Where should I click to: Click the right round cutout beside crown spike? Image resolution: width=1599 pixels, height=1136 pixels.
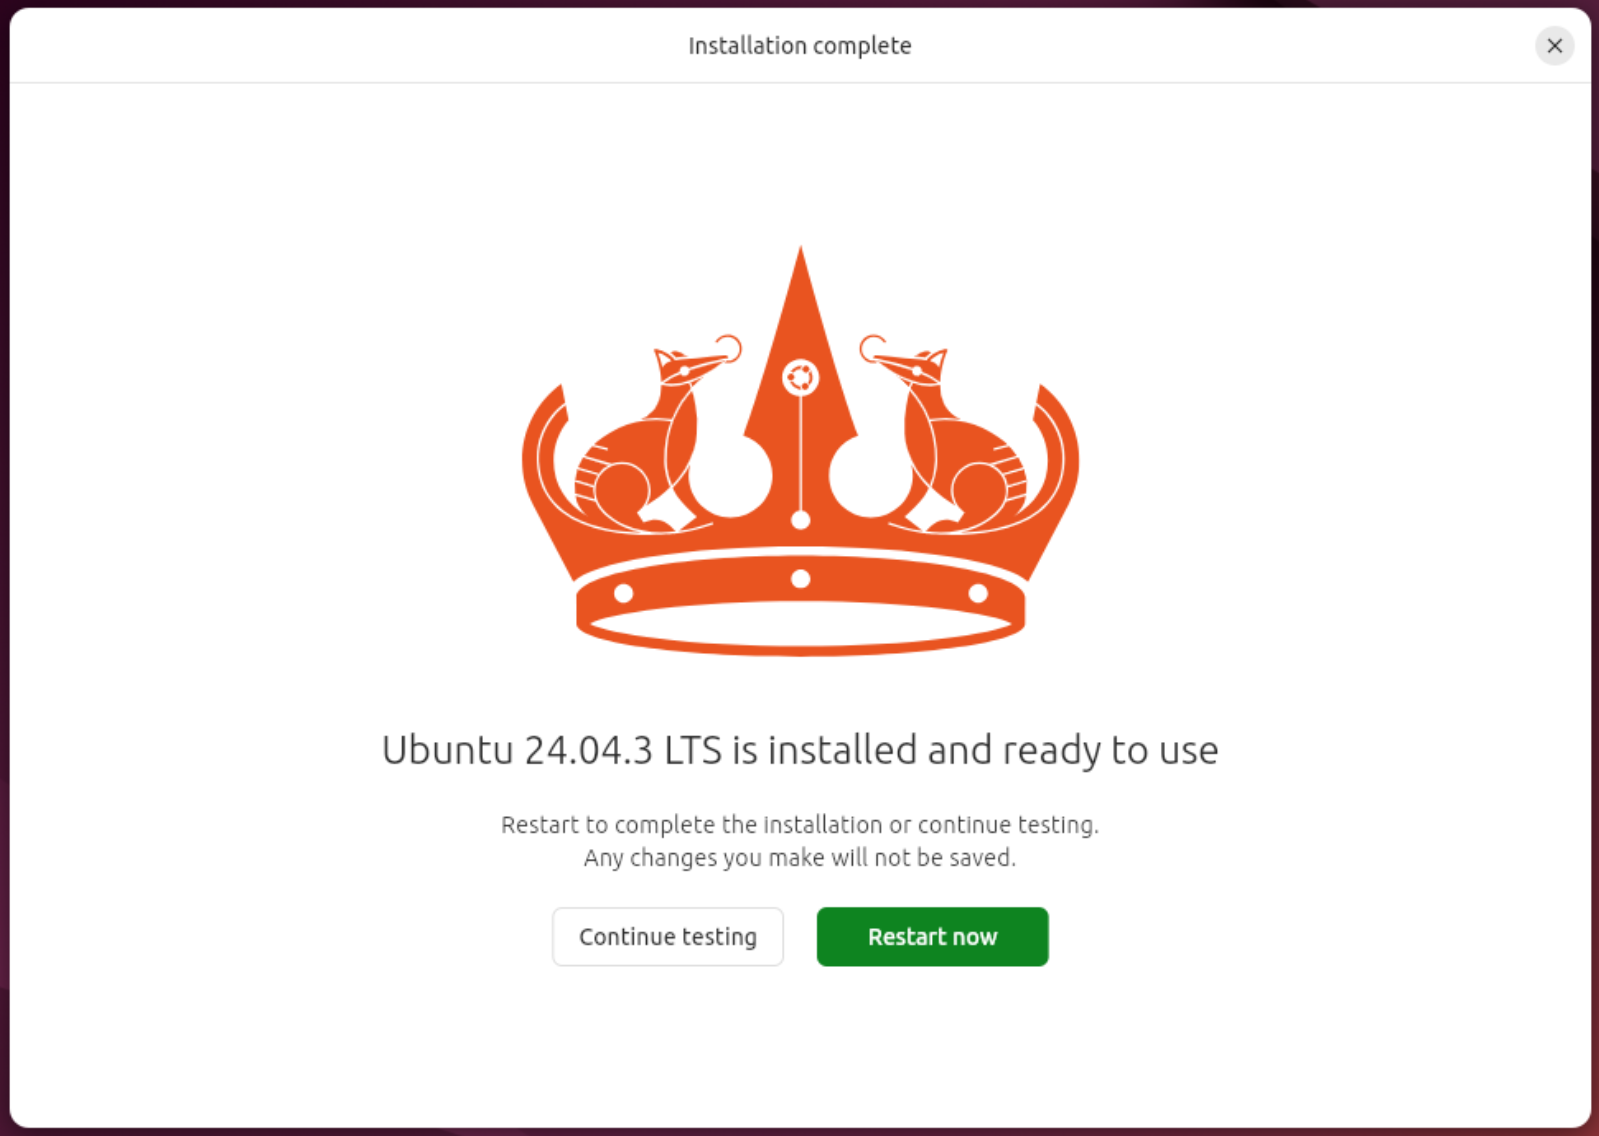(870, 478)
